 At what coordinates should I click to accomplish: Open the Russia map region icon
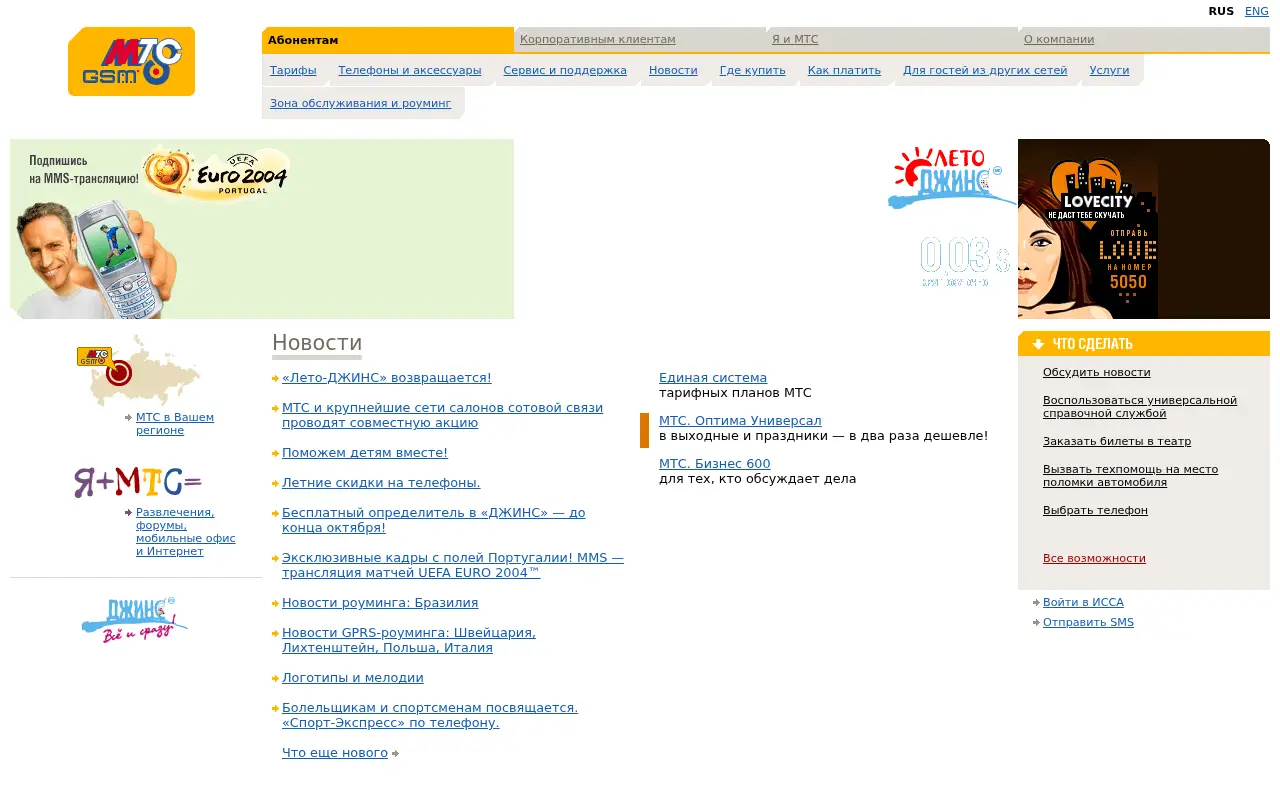(138, 370)
